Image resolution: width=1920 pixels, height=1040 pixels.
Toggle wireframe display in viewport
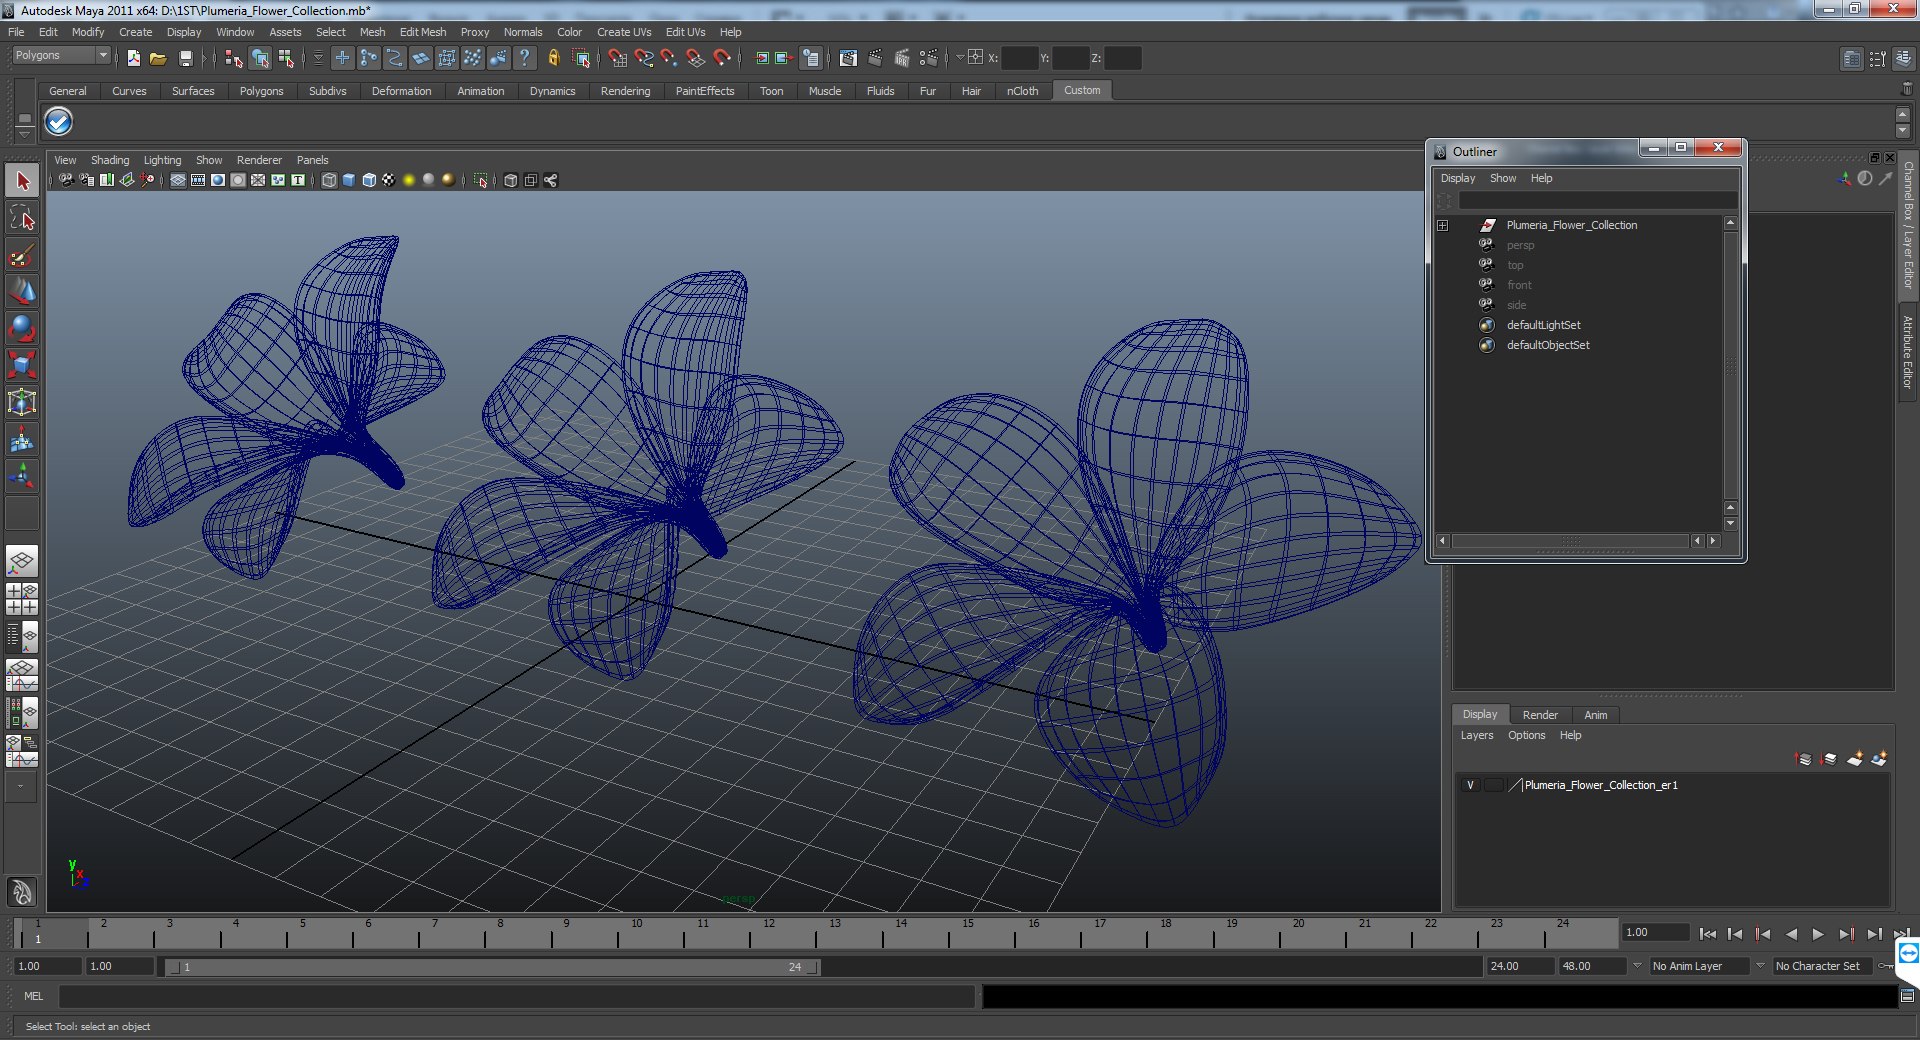tap(329, 180)
